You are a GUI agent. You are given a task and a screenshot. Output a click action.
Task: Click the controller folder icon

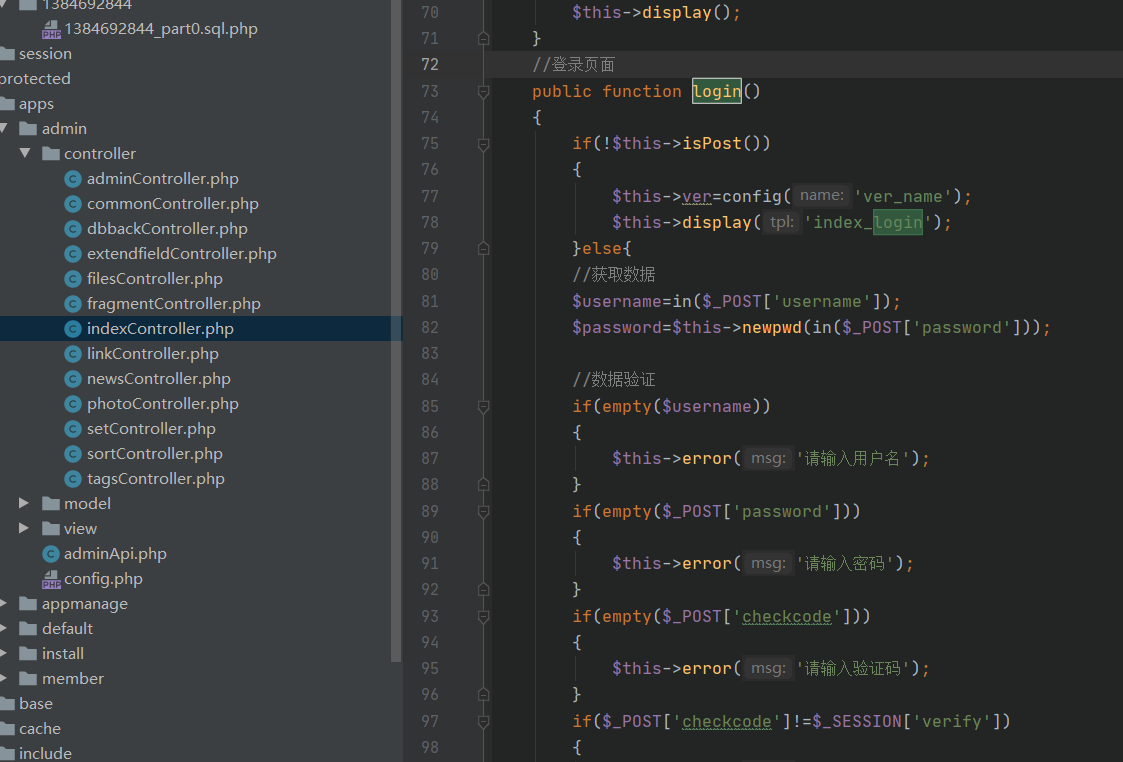[51, 153]
